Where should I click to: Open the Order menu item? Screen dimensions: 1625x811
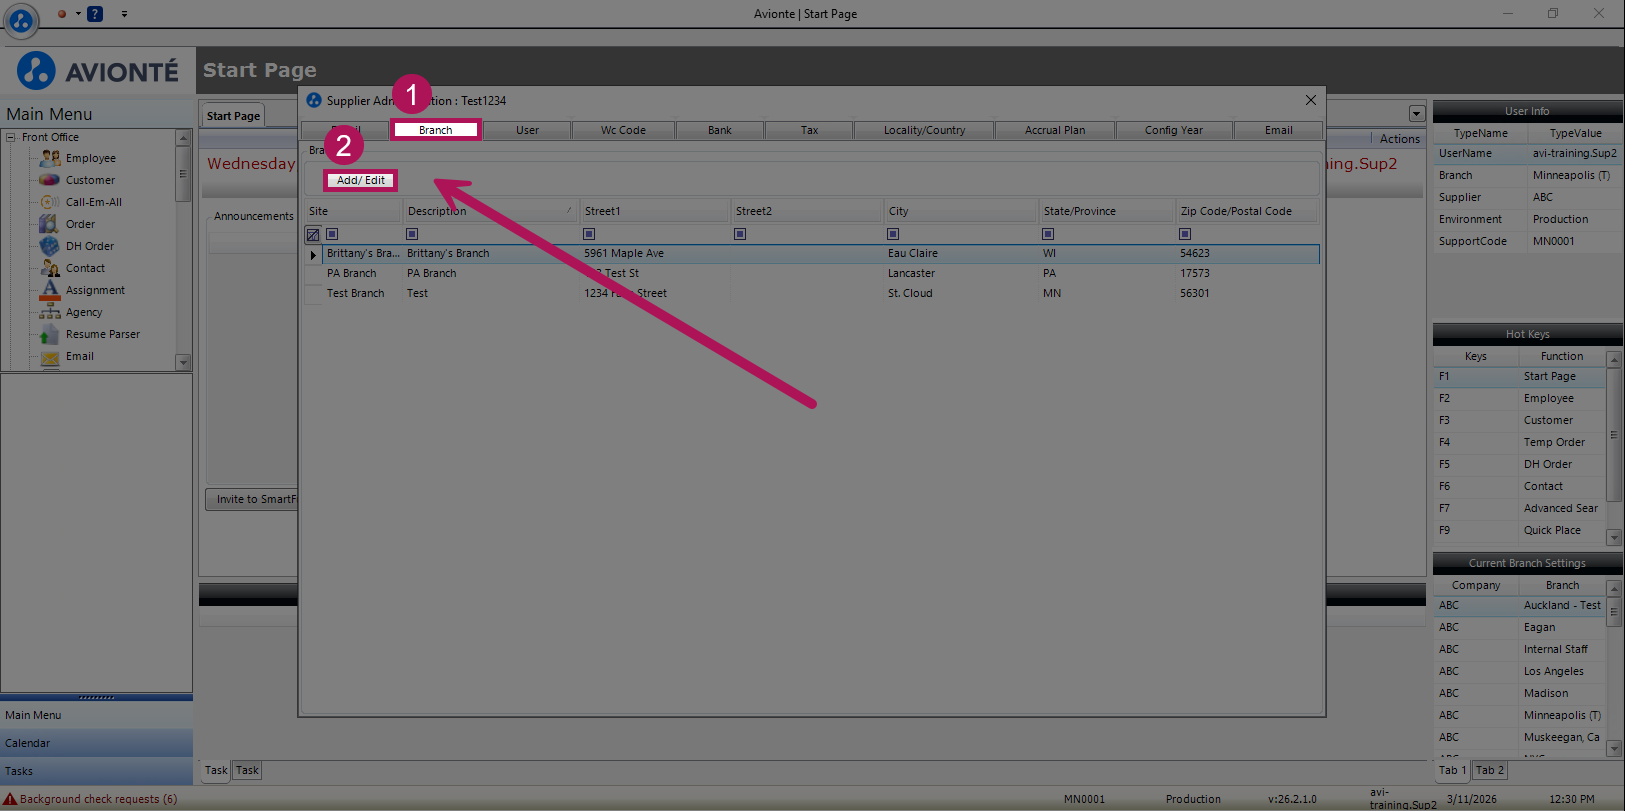tap(80, 224)
